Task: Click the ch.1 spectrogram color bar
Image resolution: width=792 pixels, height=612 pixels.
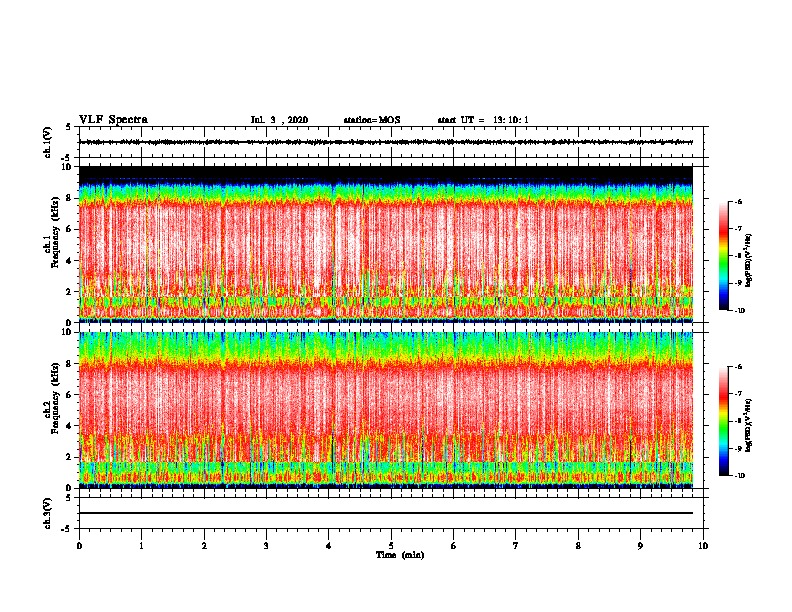Action: [723, 256]
